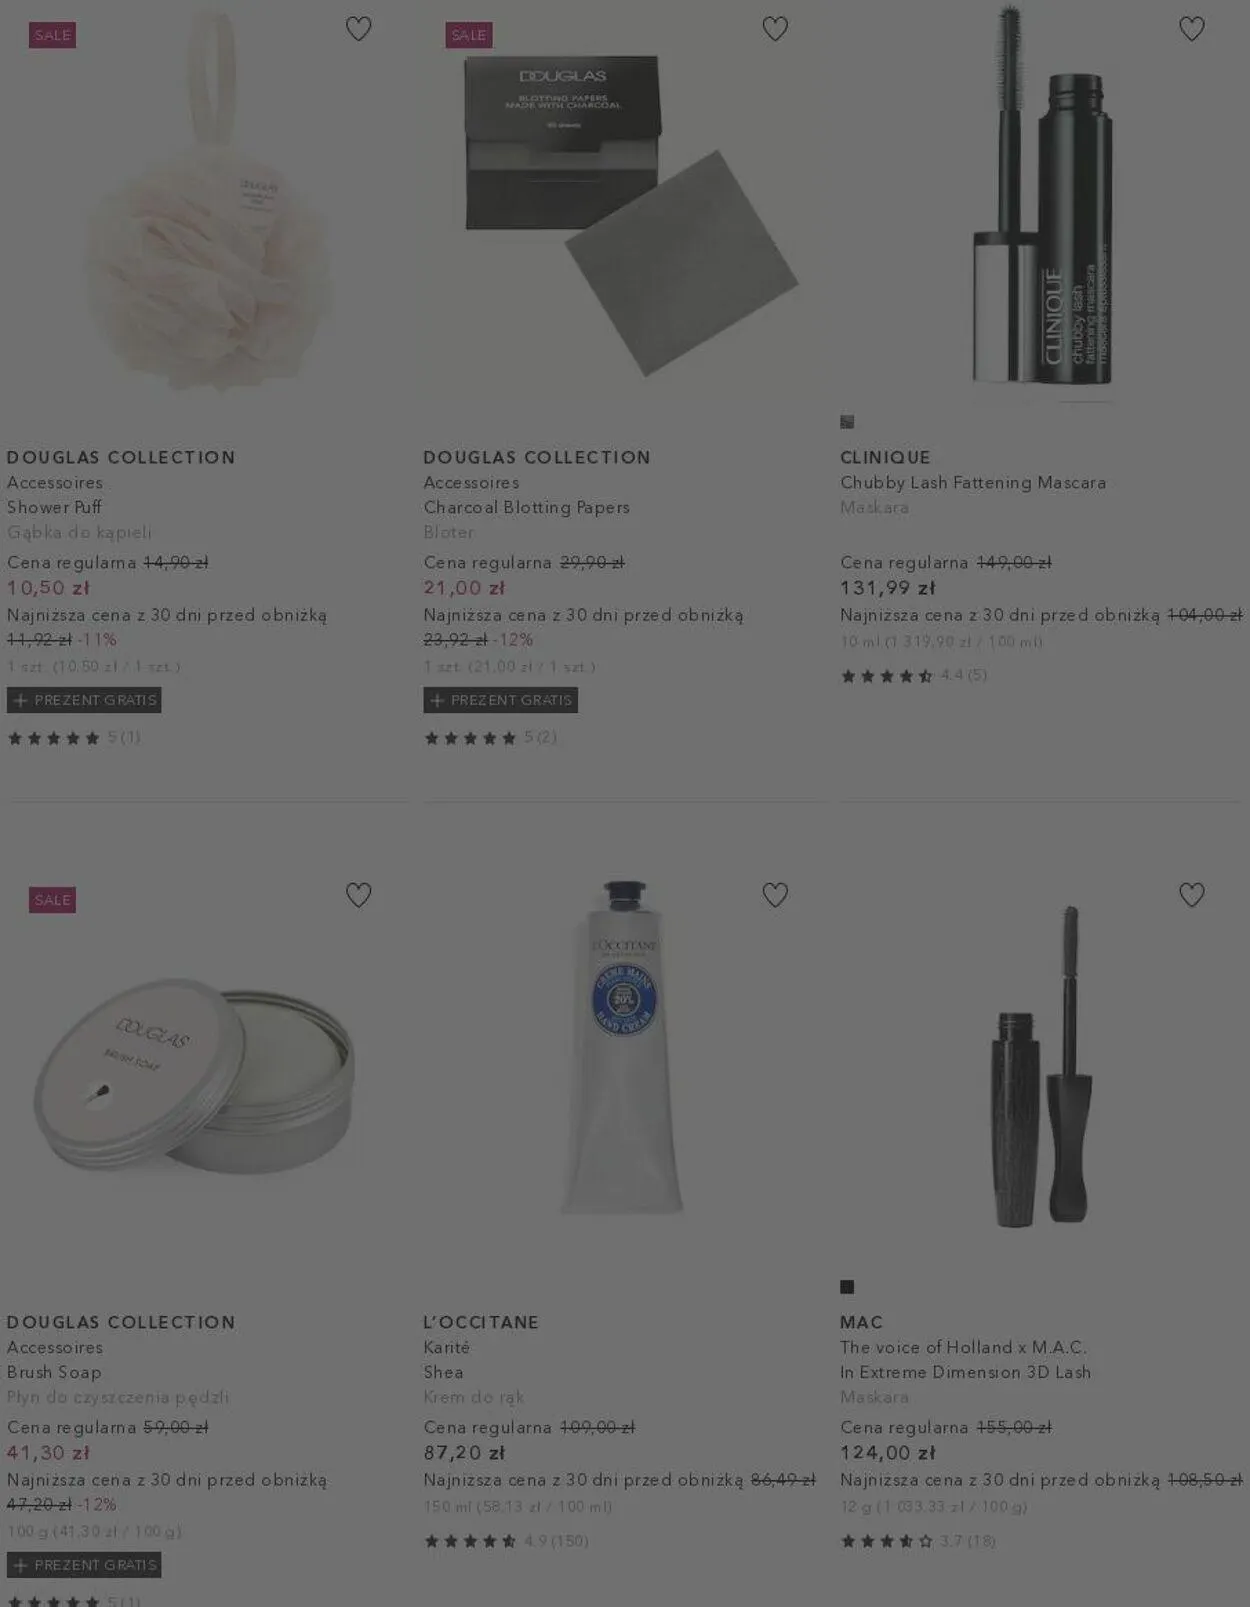Save Brush Soap using its heart icon
Viewport: 1250px width, 1607px height.
(x=358, y=894)
